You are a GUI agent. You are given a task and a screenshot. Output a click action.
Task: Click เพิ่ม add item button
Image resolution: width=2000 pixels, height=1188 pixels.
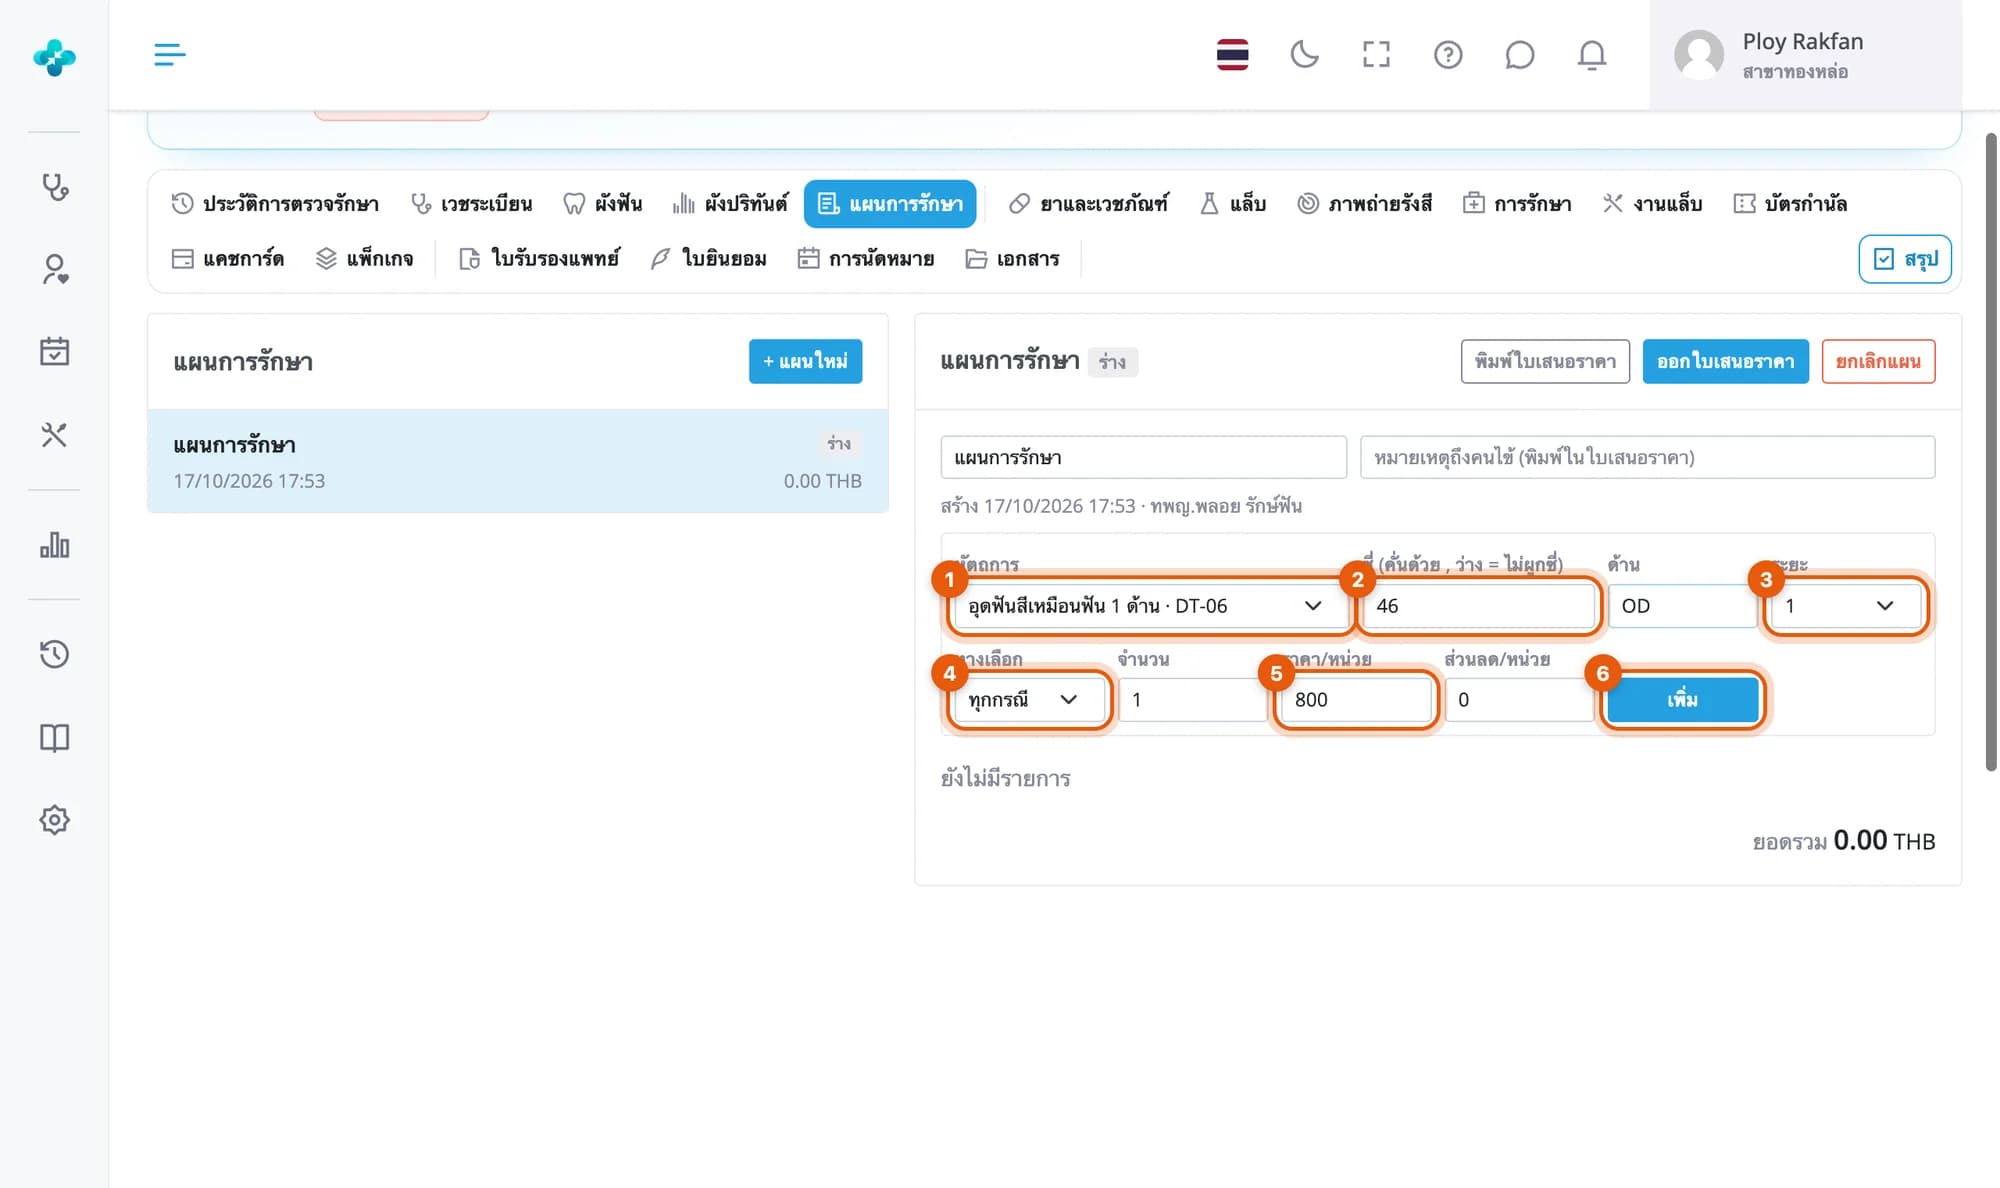pyautogui.click(x=1682, y=700)
